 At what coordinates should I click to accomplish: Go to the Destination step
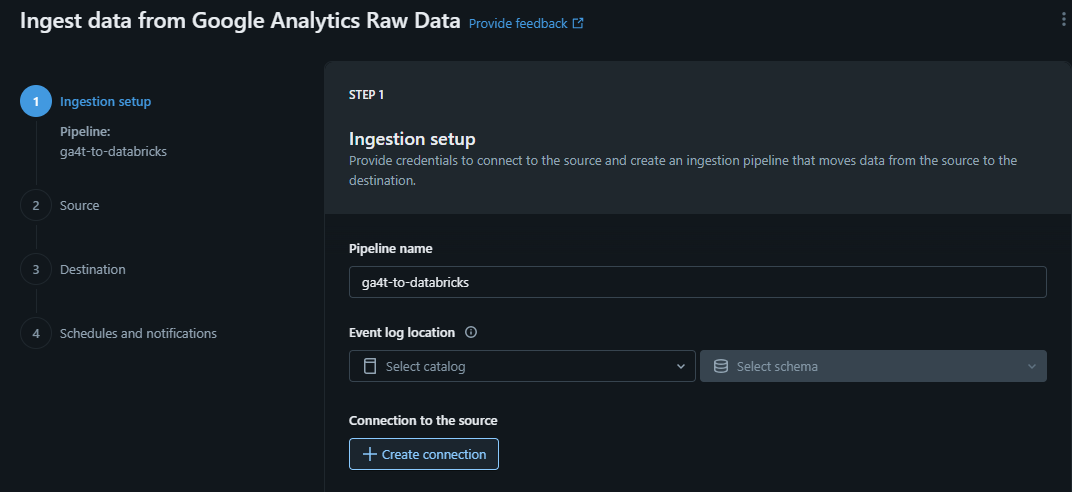pyautogui.click(x=93, y=269)
